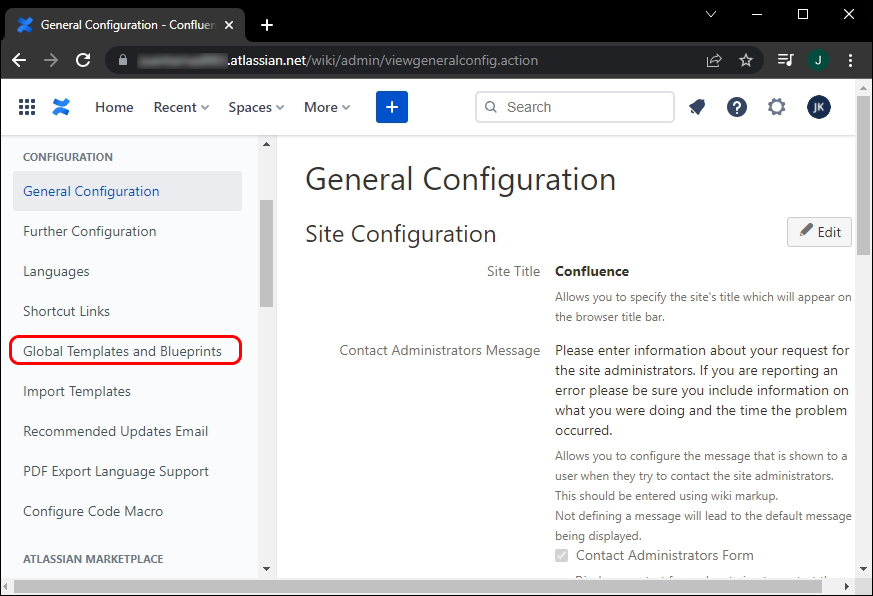Go to Home in top navigation

pyautogui.click(x=114, y=107)
